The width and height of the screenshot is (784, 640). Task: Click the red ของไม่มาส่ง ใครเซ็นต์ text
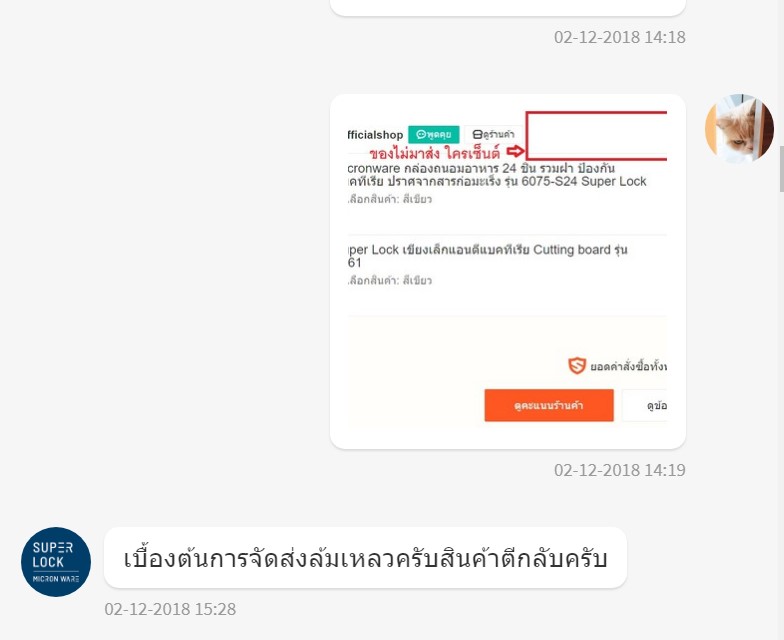click(x=435, y=152)
